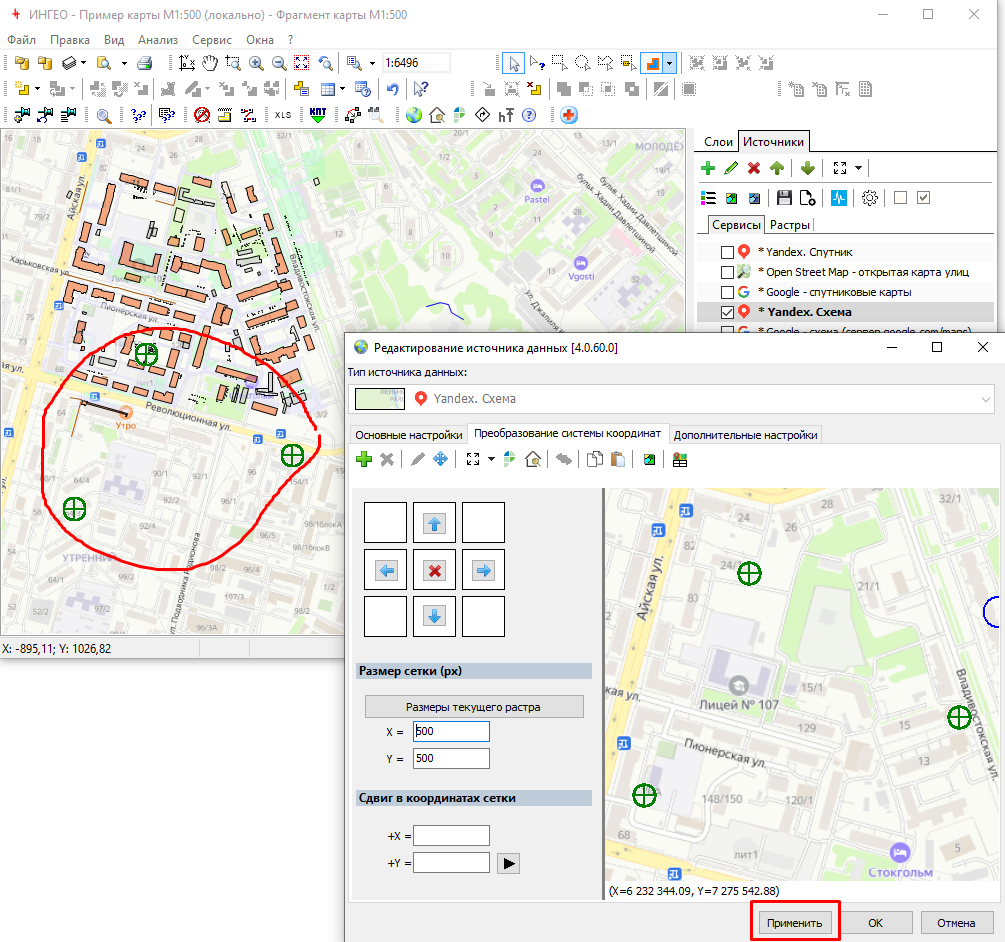Expand the fit-extent dropdown in sources panel
Image resolution: width=1005 pixels, height=942 pixels.
(x=859, y=169)
